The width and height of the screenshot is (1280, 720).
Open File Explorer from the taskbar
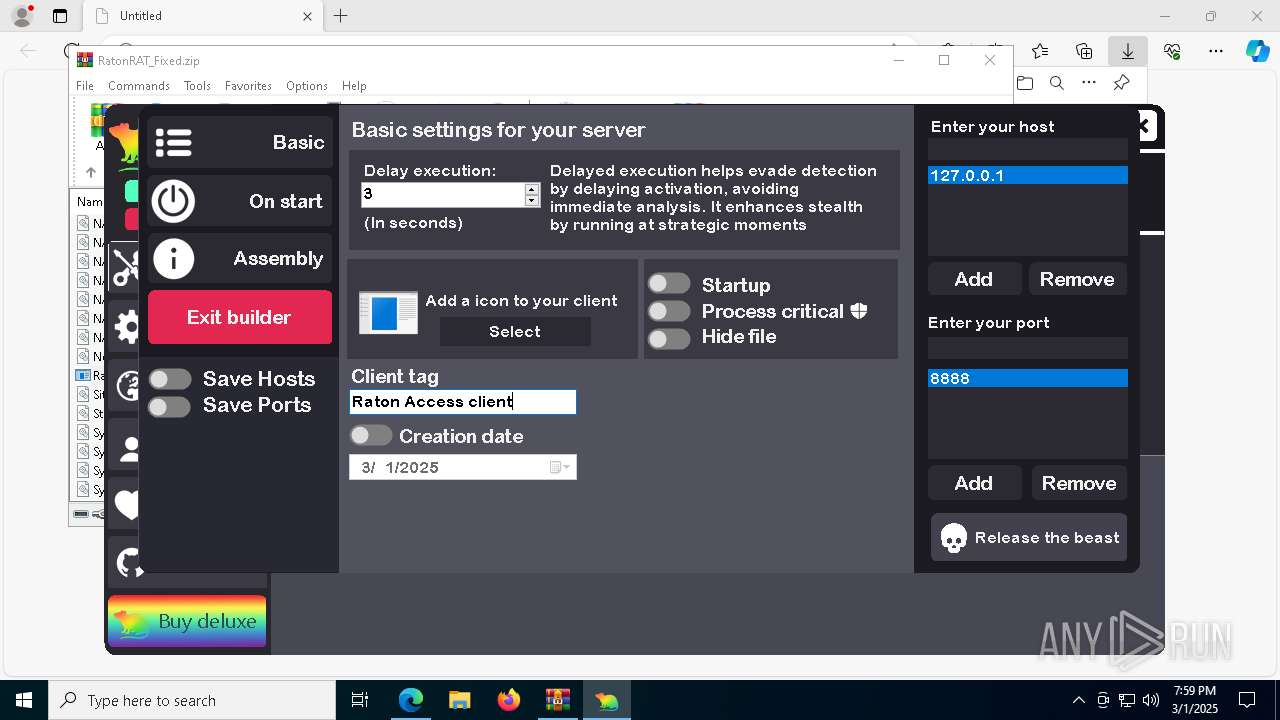pyautogui.click(x=459, y=700)
